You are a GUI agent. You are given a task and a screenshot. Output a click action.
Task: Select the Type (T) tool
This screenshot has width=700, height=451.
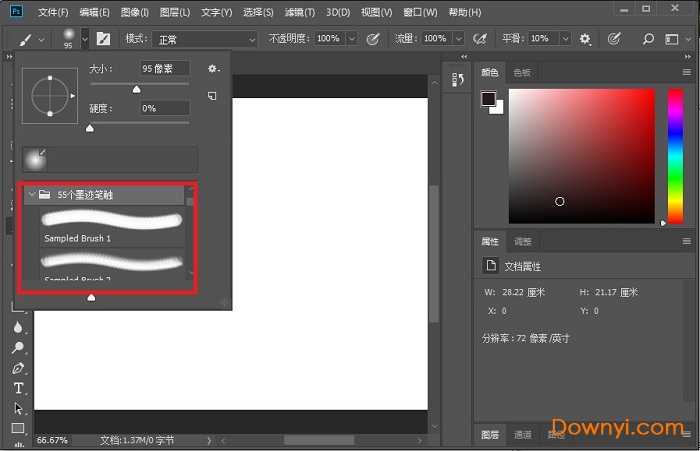click(x=18, y=388)
